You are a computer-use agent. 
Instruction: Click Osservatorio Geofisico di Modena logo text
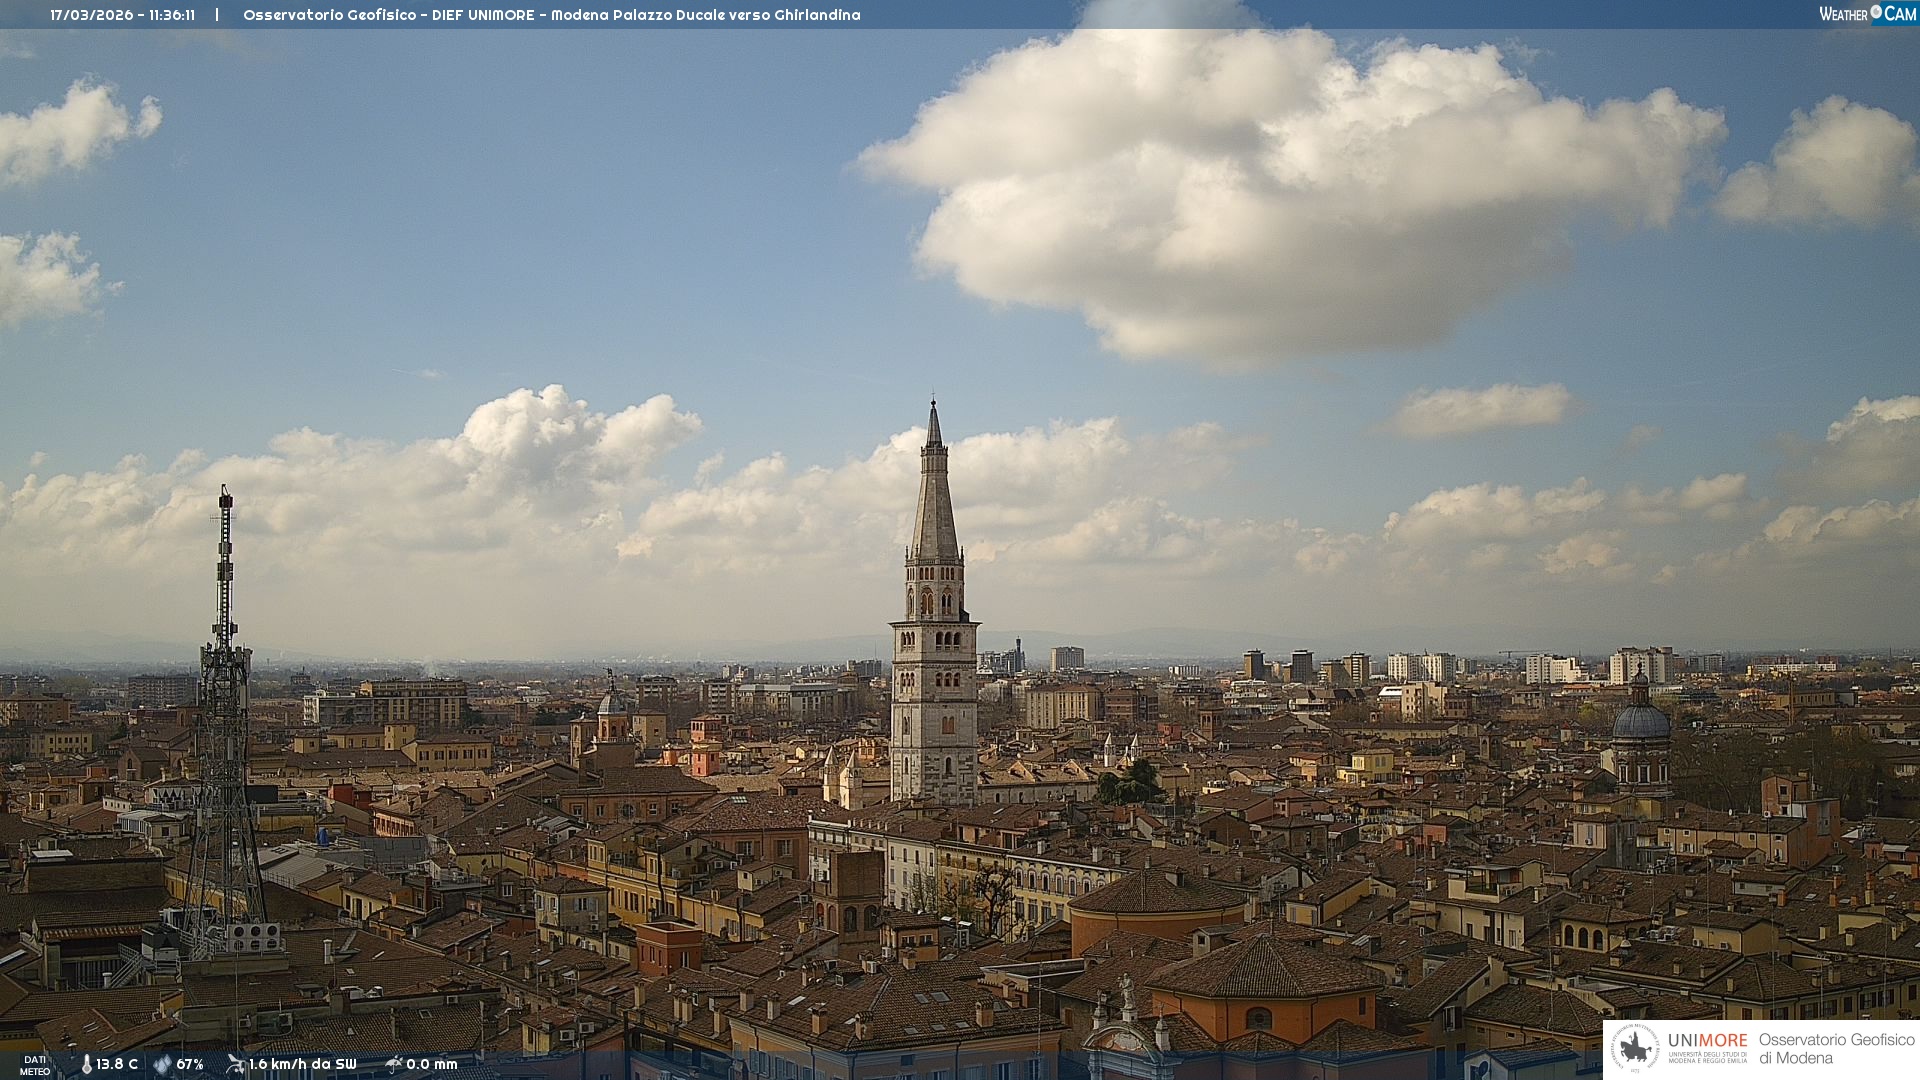1836,1048
